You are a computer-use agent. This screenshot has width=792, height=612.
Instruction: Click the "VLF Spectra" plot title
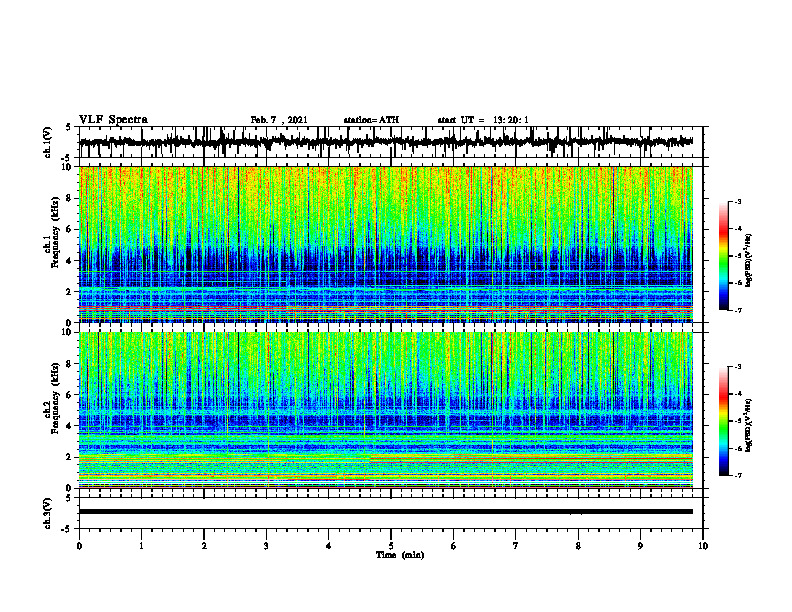tap(113, 120)
